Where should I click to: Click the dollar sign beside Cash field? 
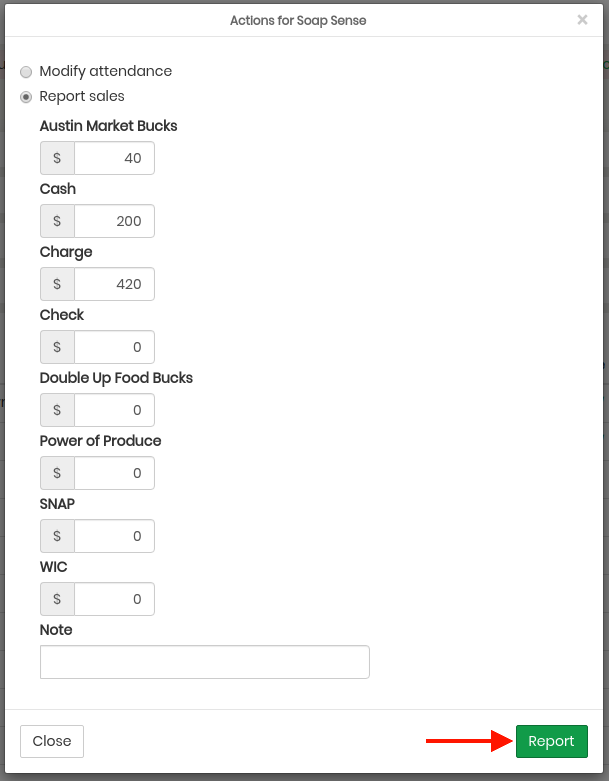coord(57,221)
